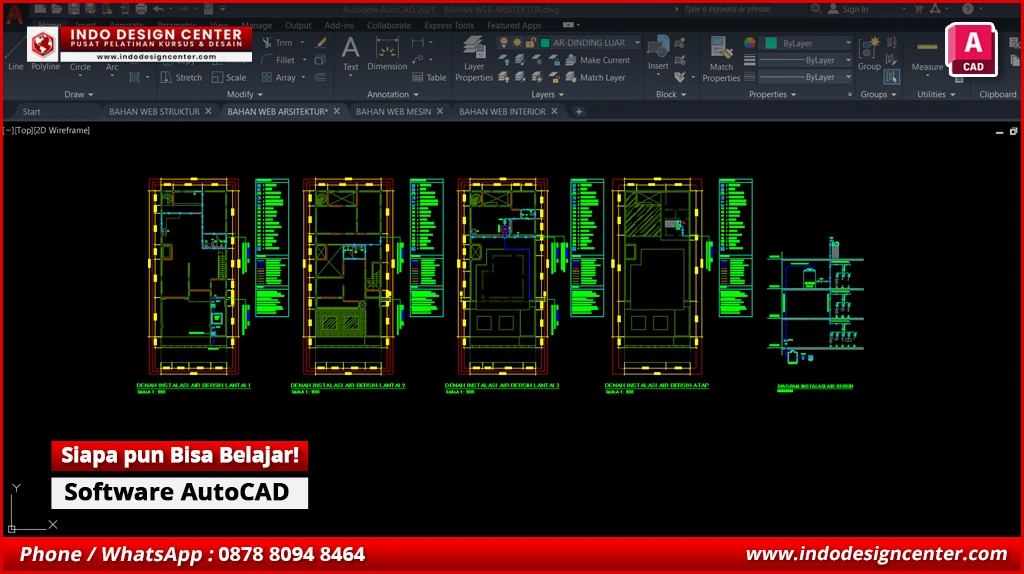
Task: Click the Save icon in quick access toolbar
Action: tap(73, 9)
